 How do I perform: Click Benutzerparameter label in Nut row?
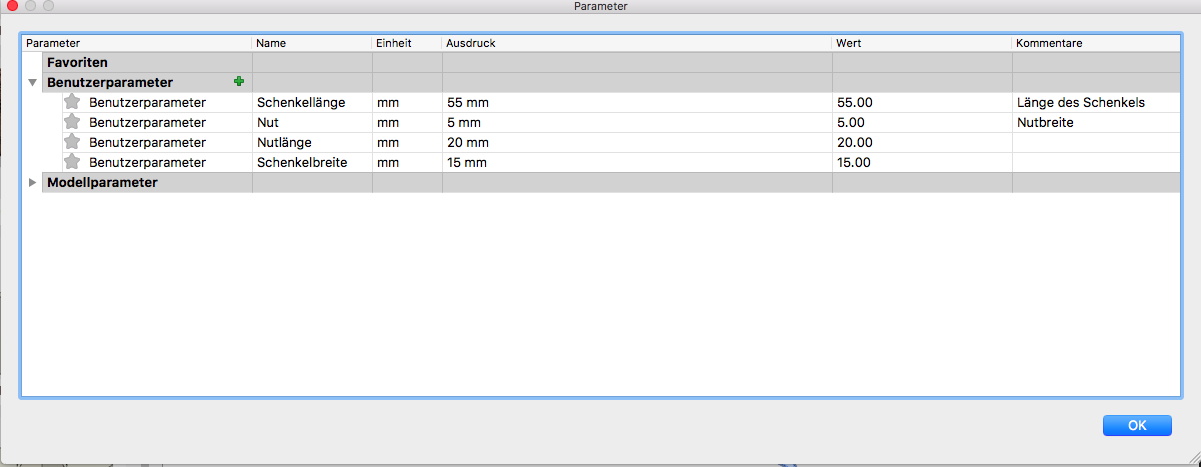point(147,122)
